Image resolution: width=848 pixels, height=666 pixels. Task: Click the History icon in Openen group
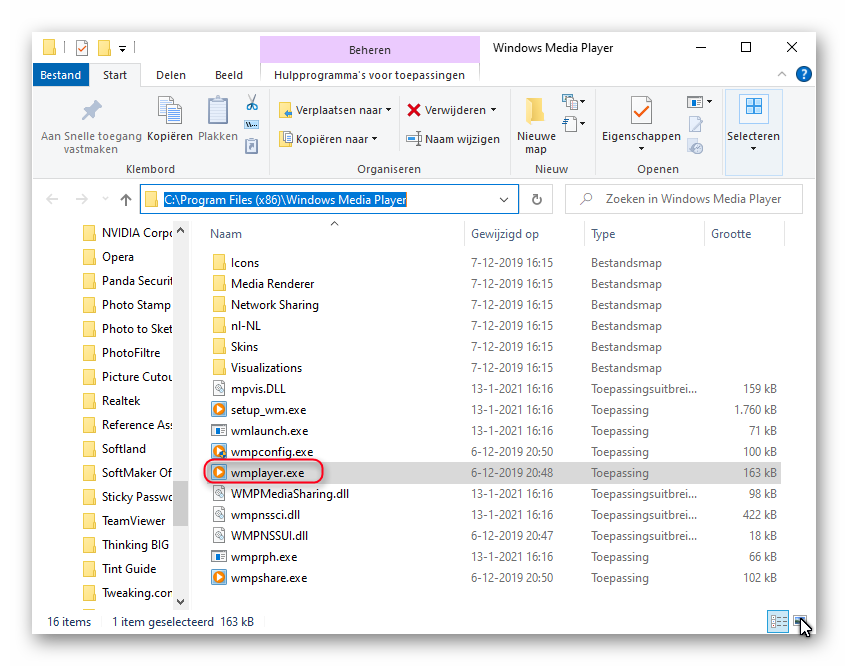pyautogui.click(x=695, y=146)
